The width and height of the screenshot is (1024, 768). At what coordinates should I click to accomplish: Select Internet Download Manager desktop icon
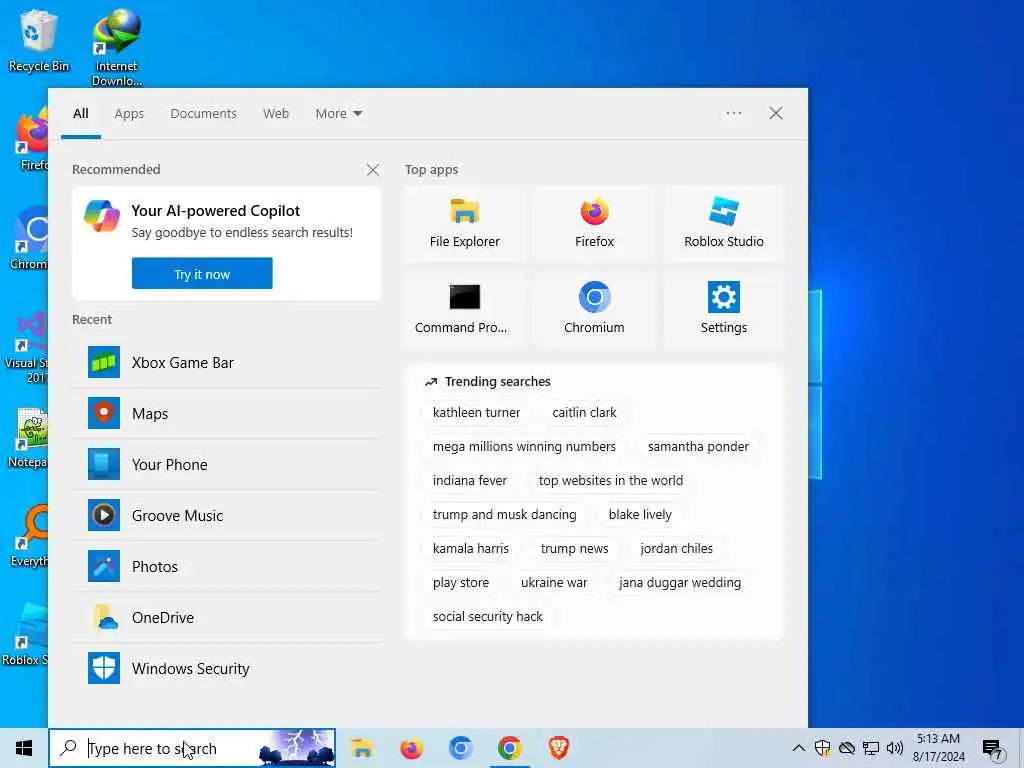[x=117, y=47]
